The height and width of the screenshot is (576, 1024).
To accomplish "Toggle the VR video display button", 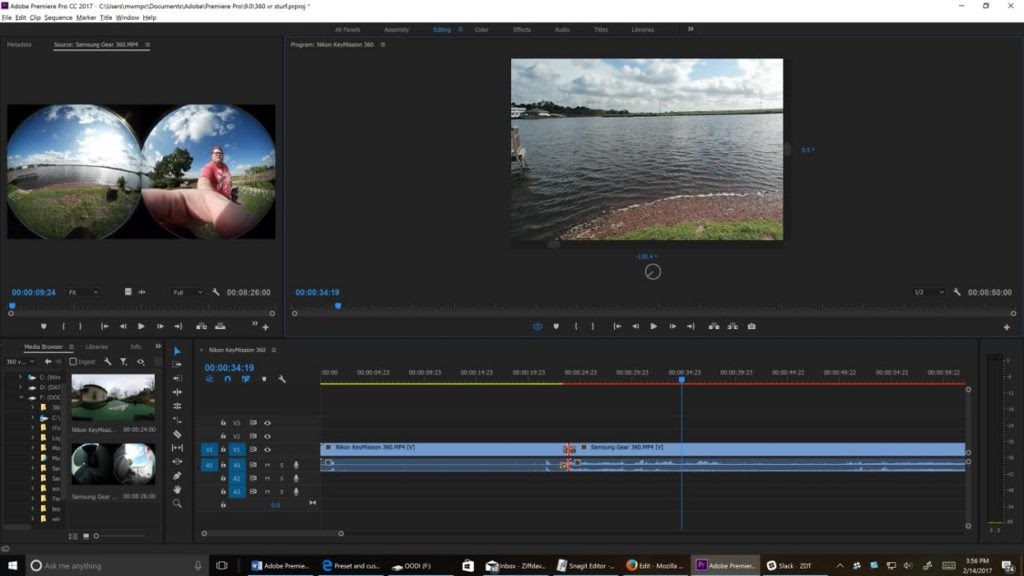I will (537, 326).
